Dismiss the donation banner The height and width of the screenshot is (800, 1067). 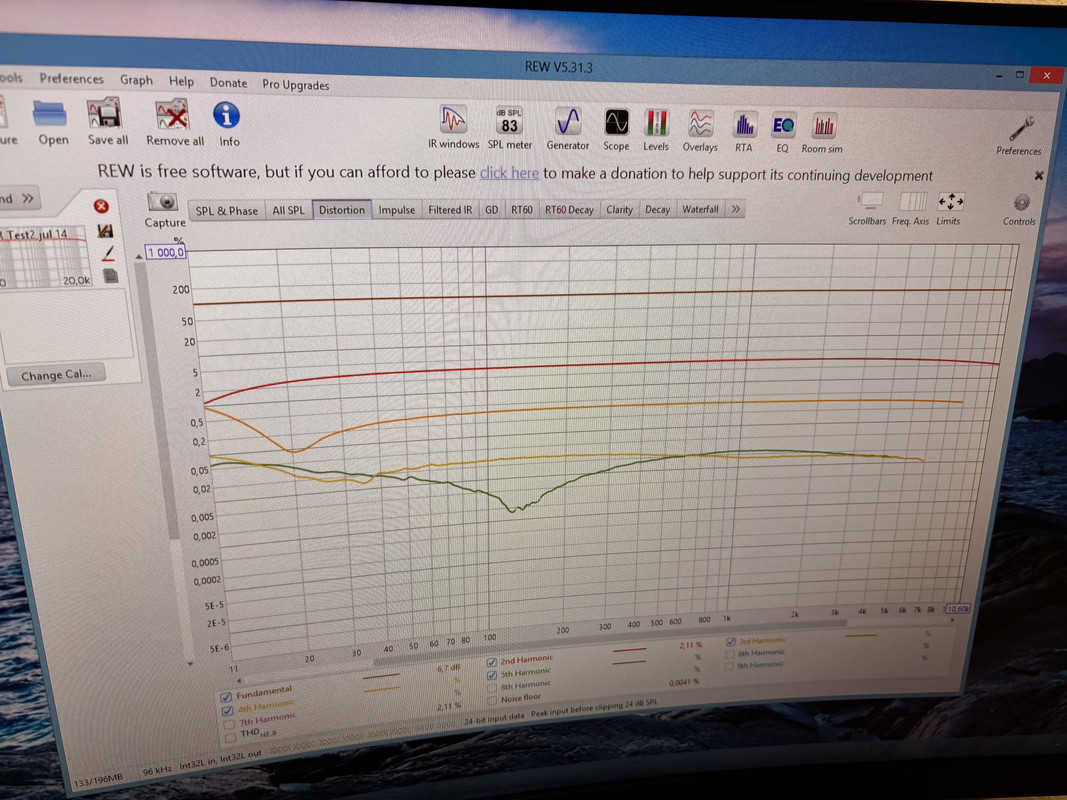coord(1039,176)
